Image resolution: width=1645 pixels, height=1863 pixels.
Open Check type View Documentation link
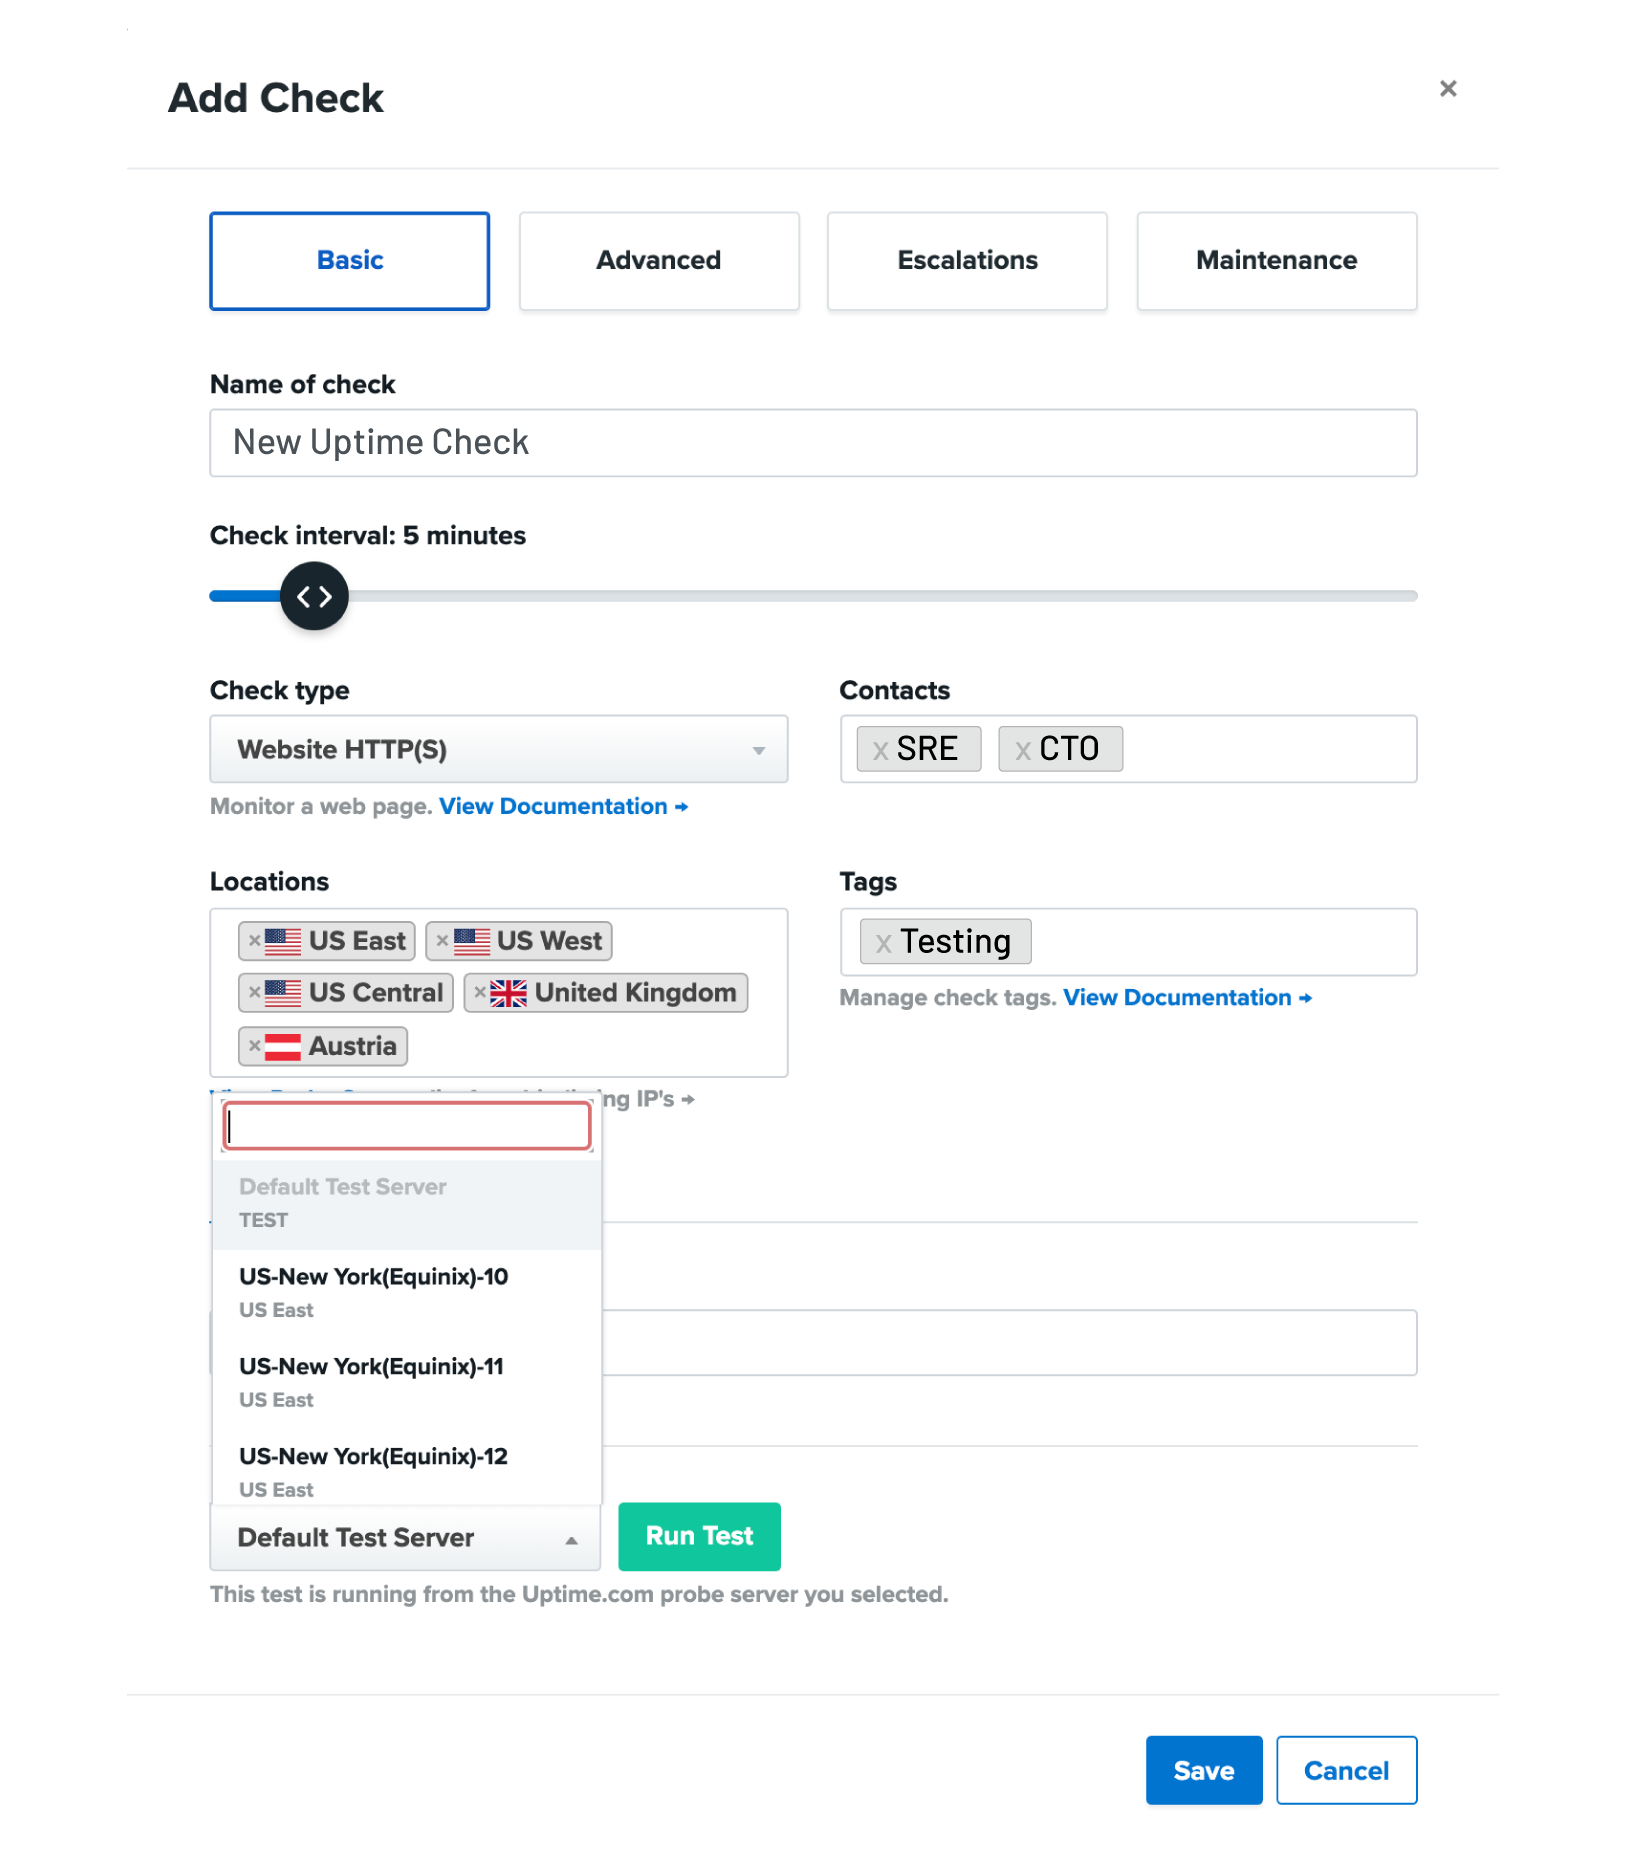[563, 807]
